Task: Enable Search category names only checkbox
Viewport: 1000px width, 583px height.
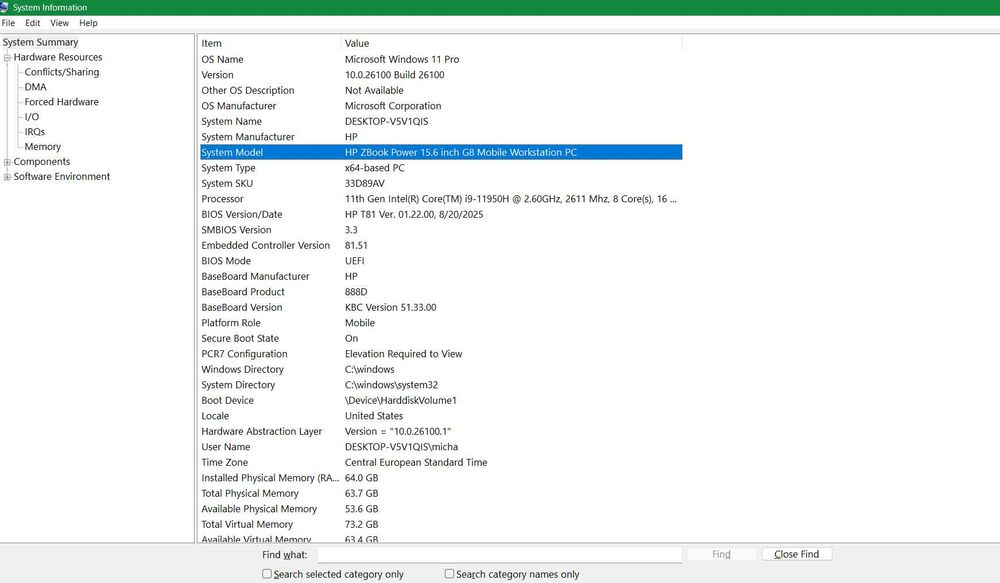Action: [449, 574]
